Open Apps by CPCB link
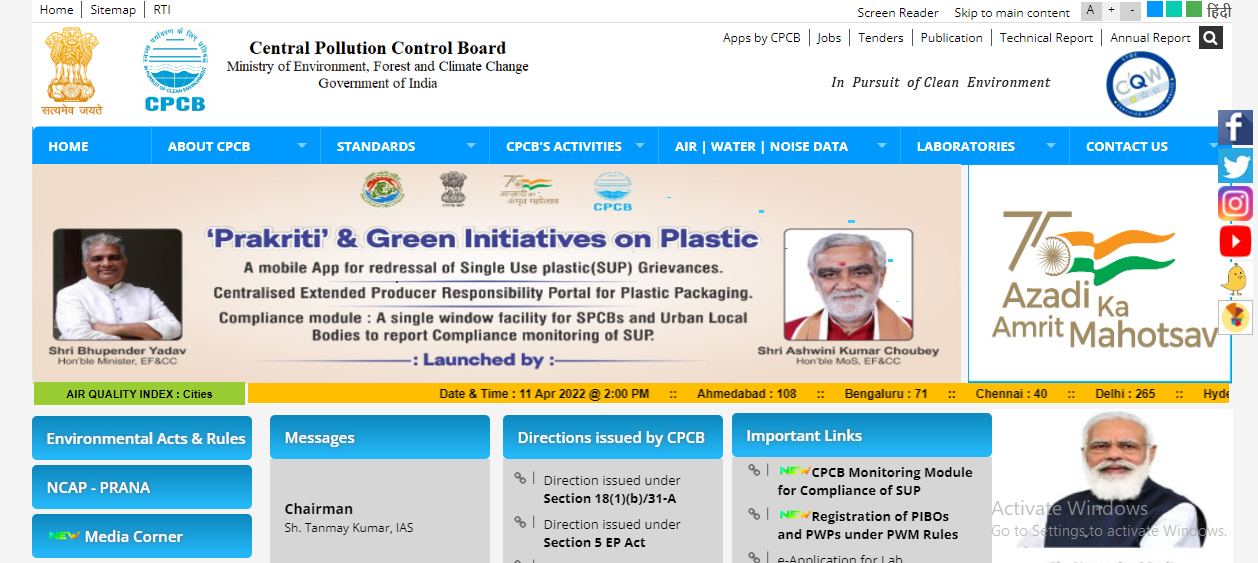Screen dimensions: 1258x563 762,38
